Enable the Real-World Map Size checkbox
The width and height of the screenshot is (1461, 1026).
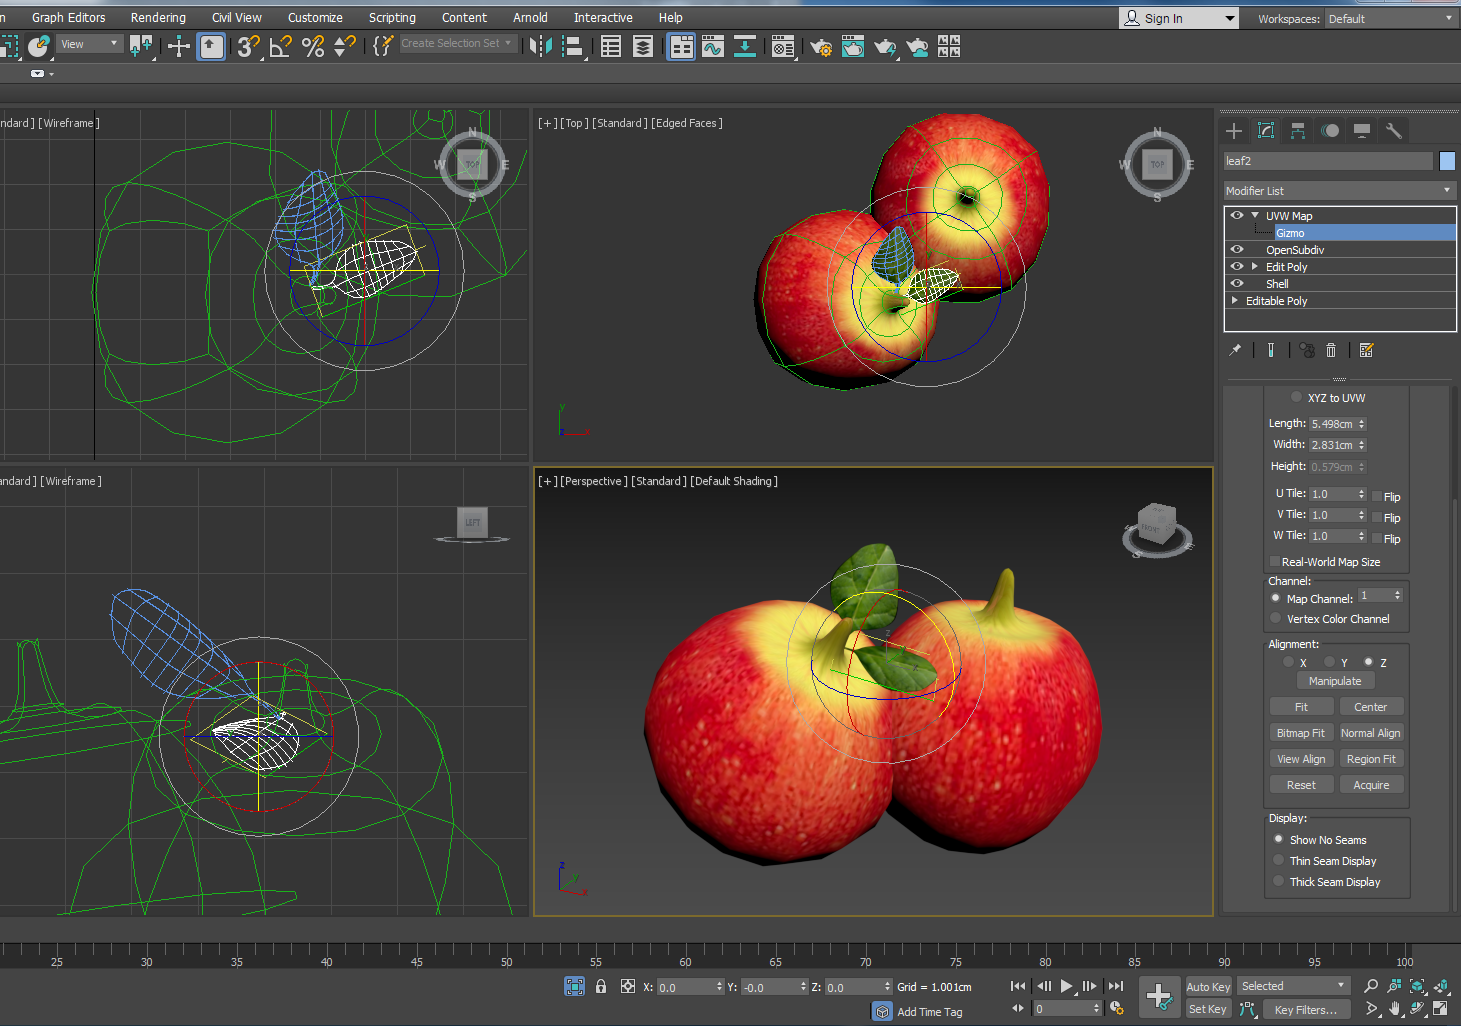pyautogui.click(x=1275, y=562)
